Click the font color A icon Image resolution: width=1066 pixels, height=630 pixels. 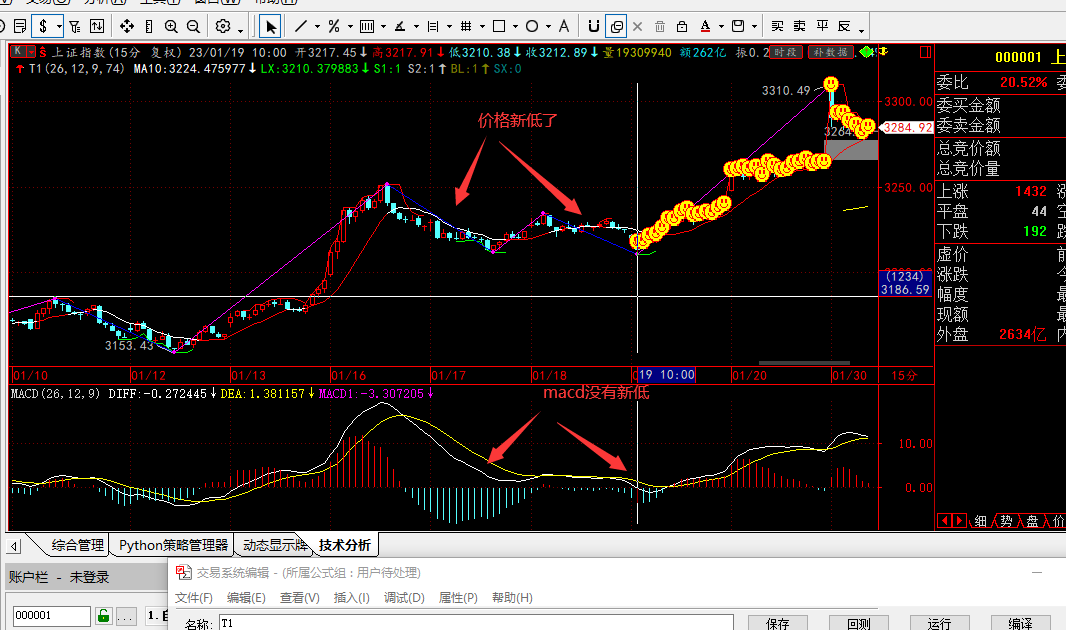pos(705,27)
